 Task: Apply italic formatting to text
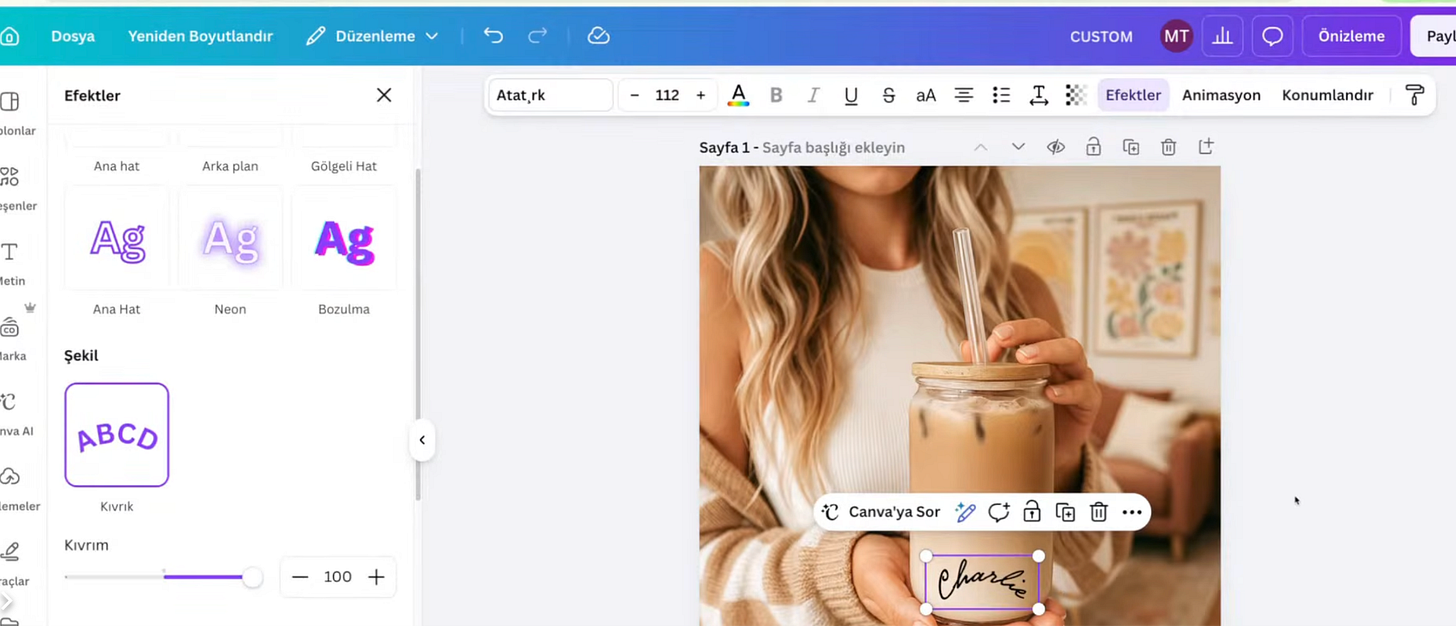813,95
